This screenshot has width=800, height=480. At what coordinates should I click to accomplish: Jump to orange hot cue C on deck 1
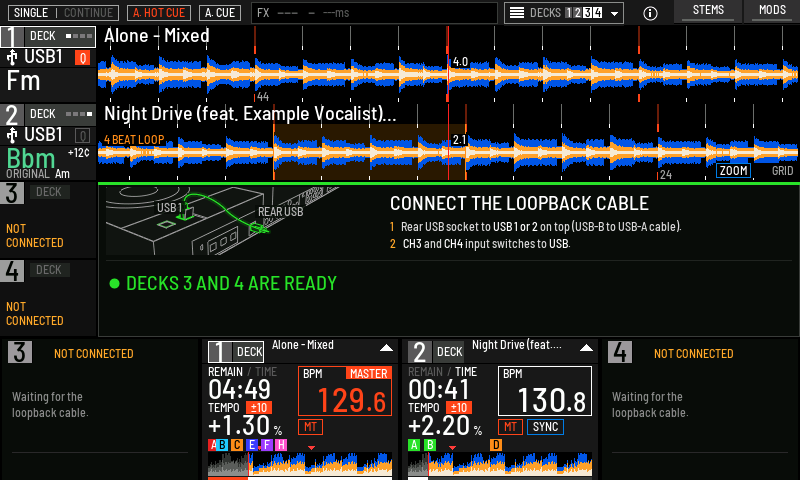[x=237, y=445]
